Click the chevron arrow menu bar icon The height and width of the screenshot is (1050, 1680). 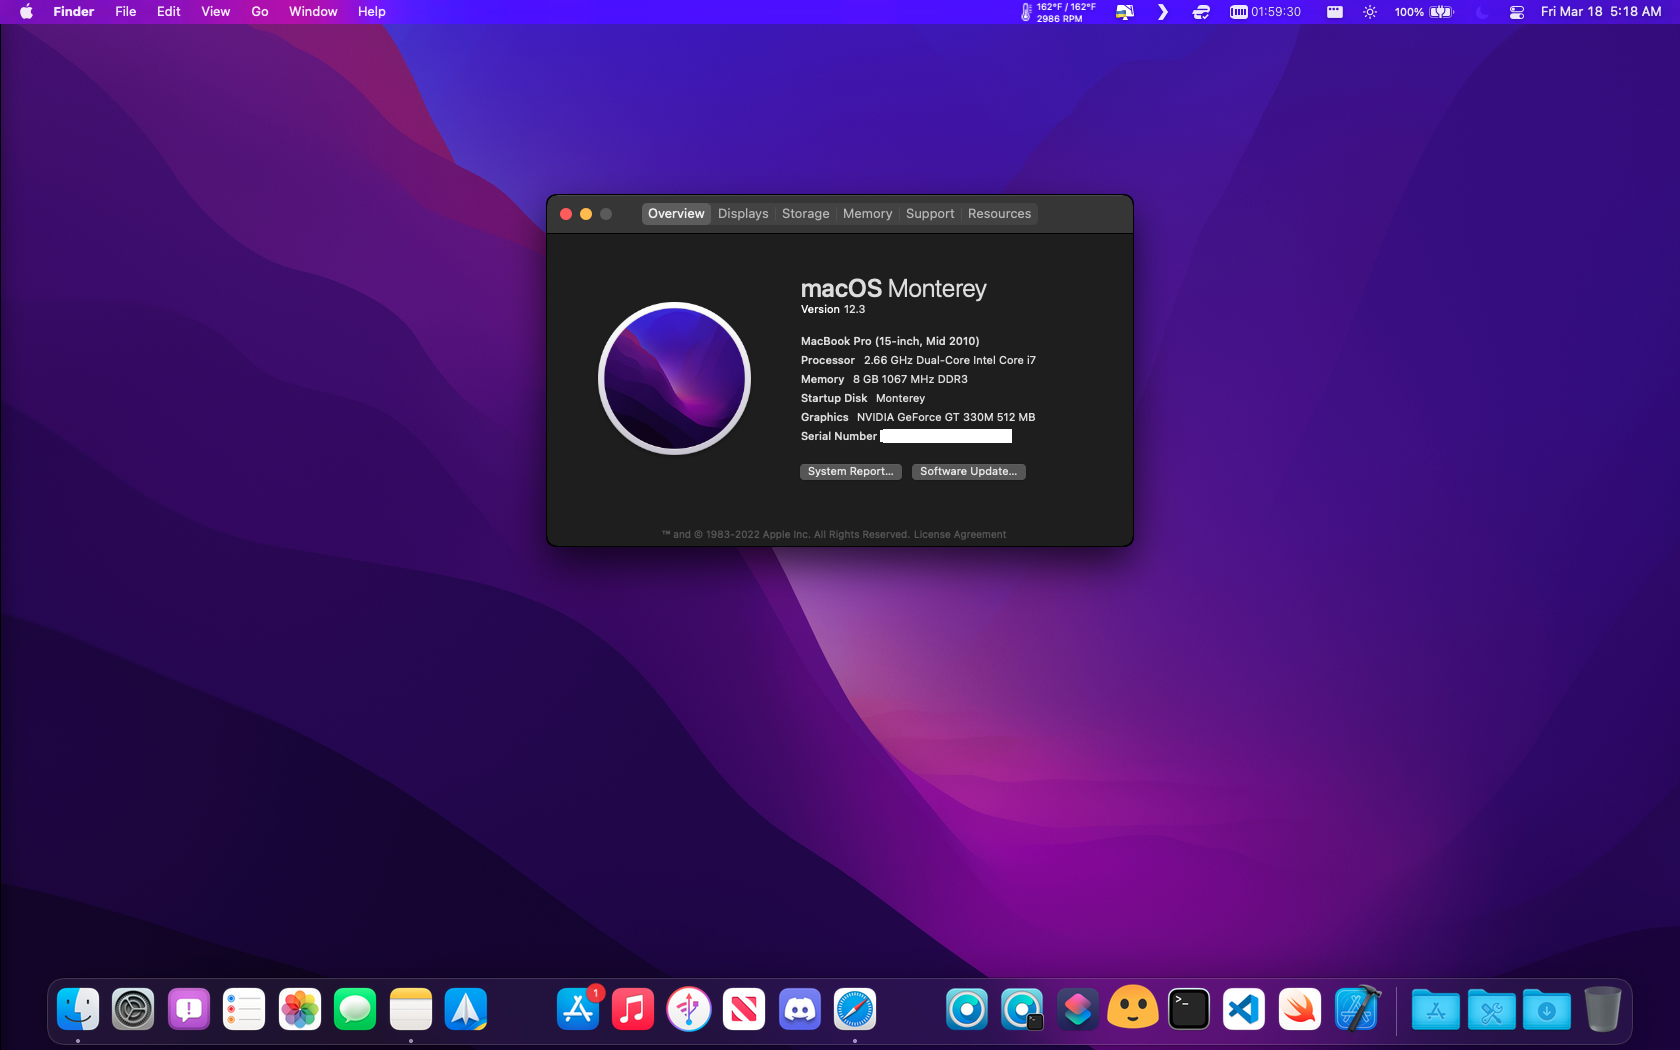1163,12
